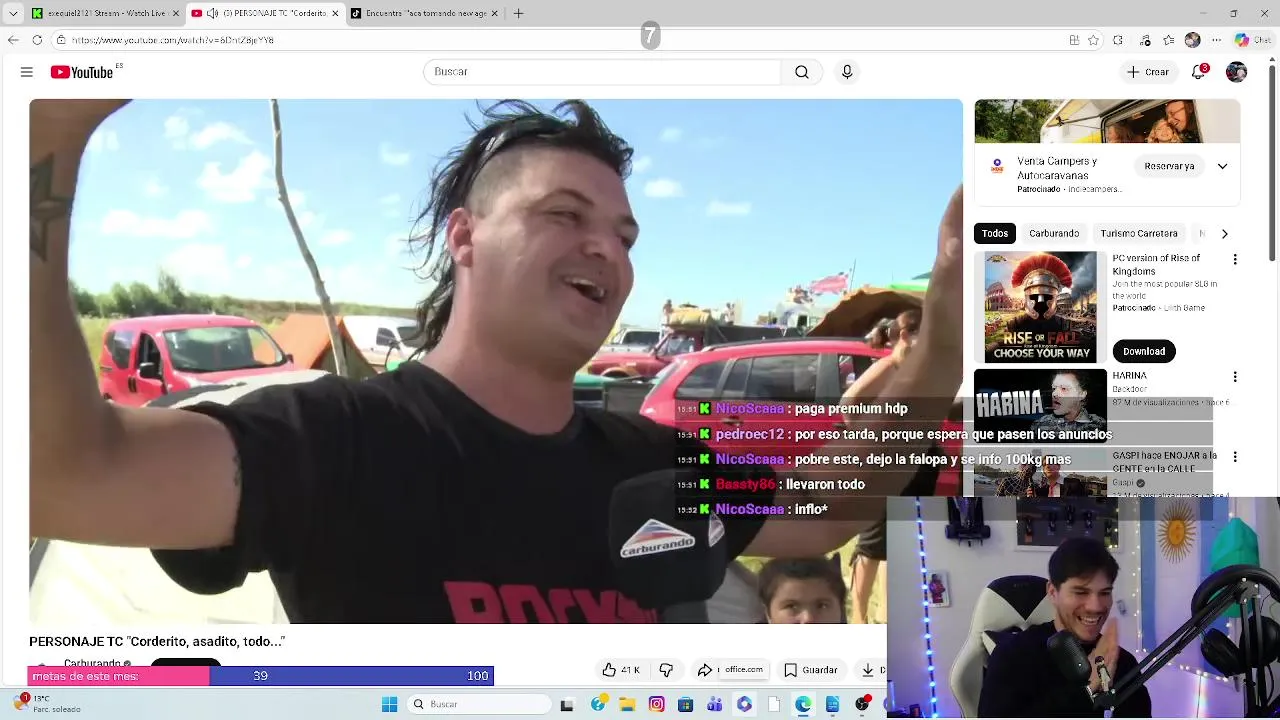Image resolution: width=1280 pixels, height=720 pixels.
Task: Expand the browser tab list dropdown
Action: click(13, 14)
